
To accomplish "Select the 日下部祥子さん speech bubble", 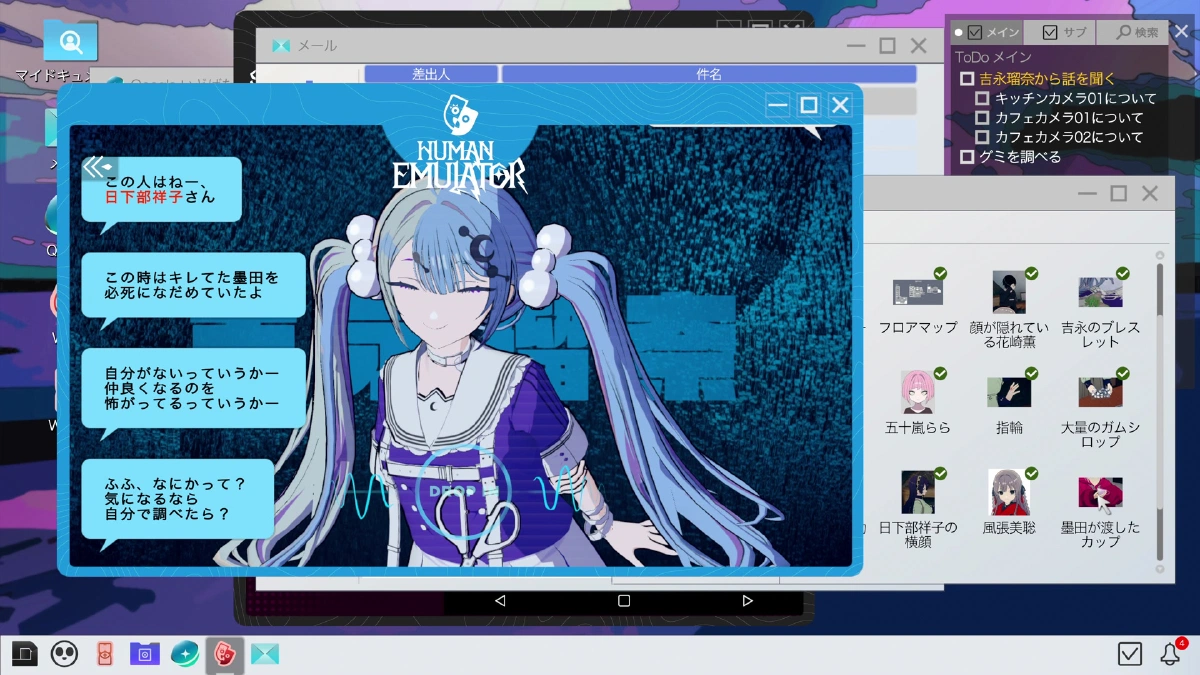I will [161, 190].
